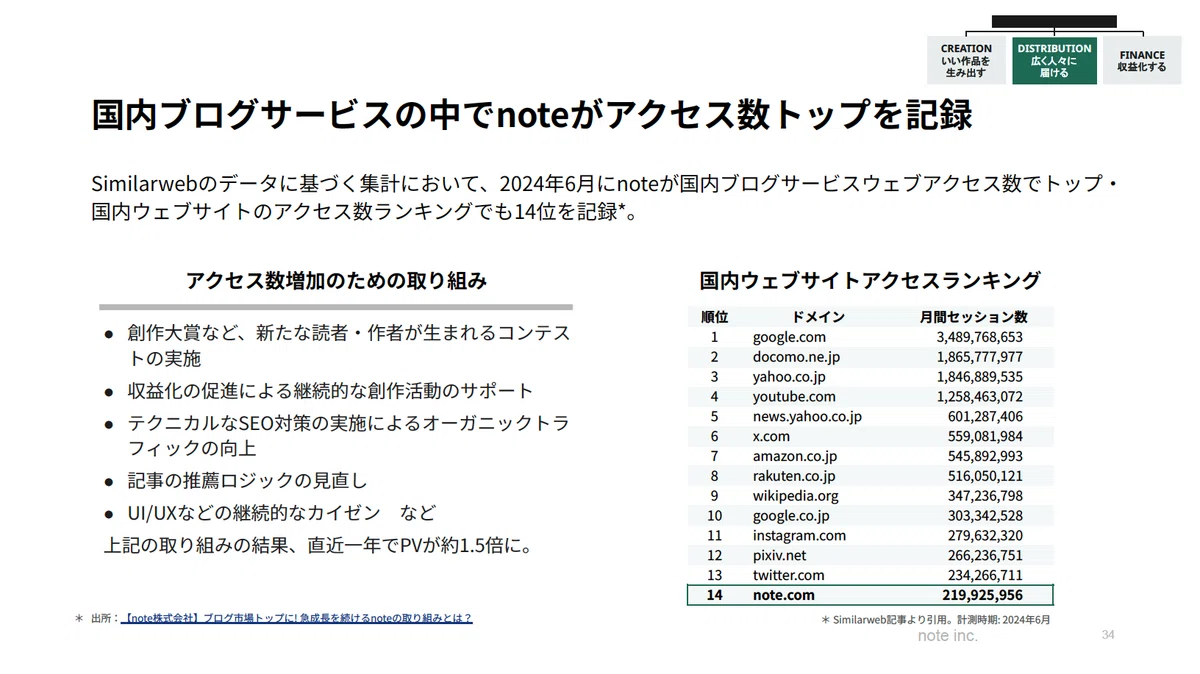Click amazon.co.jp domain cell
The width and height of the screenshot is (1200, 674).
click(x=797, y=456)
